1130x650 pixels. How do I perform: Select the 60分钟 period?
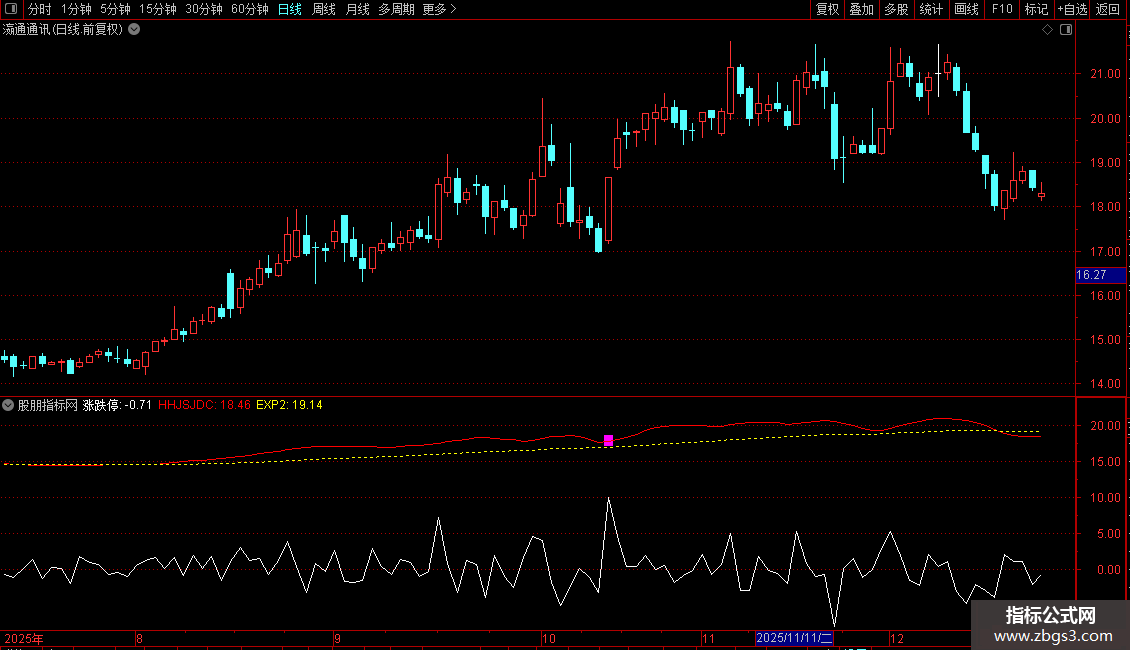[x=250, y=9]
